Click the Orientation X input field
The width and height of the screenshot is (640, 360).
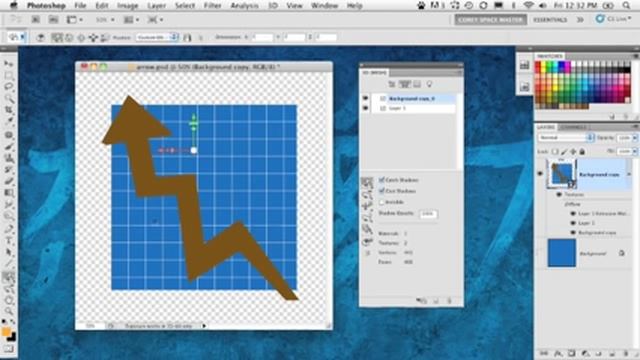pyautogui.click(x=262, y=37)
